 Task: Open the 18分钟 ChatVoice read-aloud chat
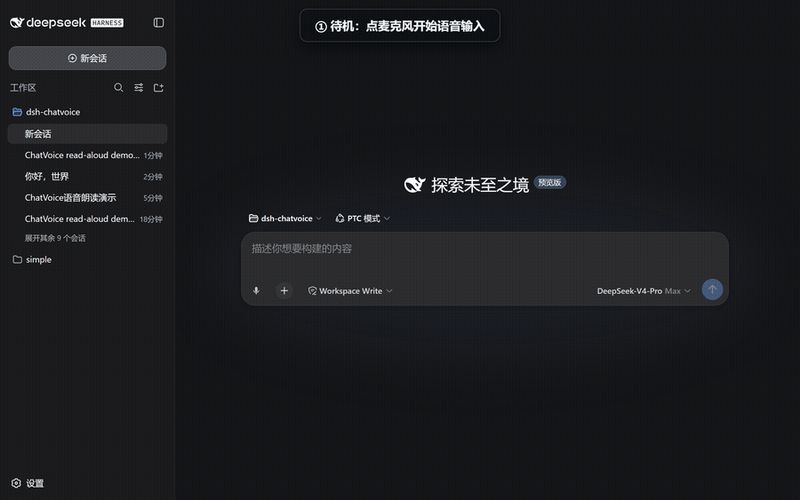(87, 219)
